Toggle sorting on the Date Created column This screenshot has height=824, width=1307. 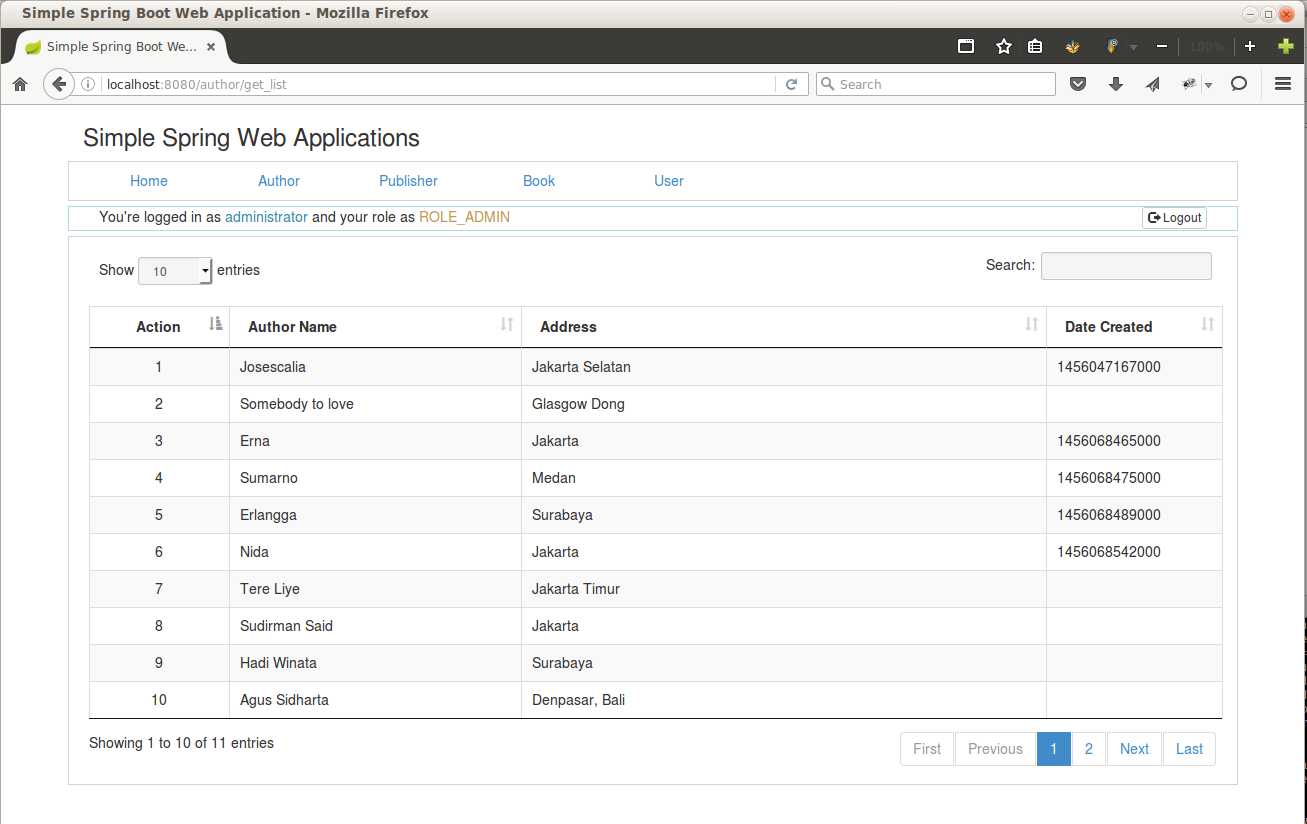1108,326
